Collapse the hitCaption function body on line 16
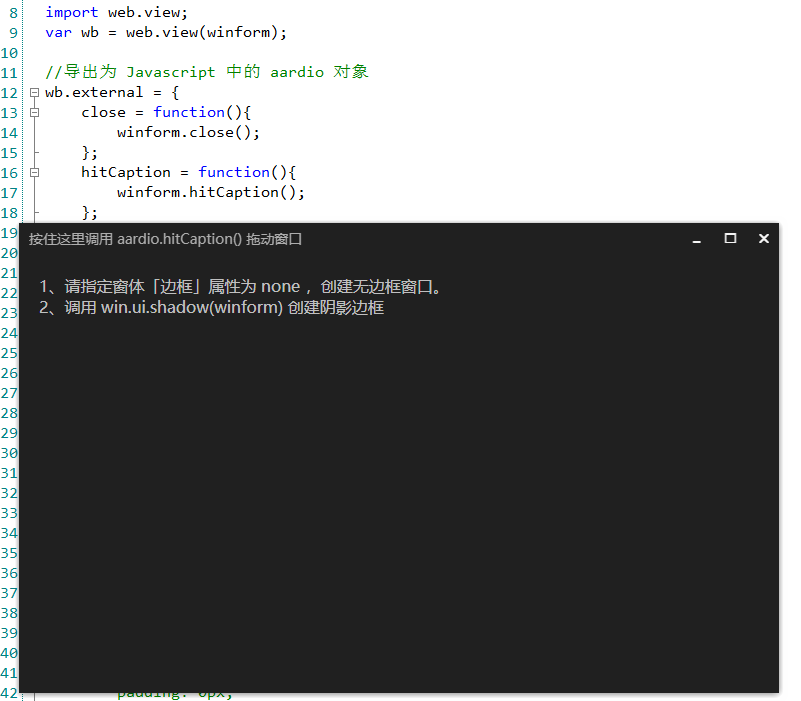 pos(33,172)
